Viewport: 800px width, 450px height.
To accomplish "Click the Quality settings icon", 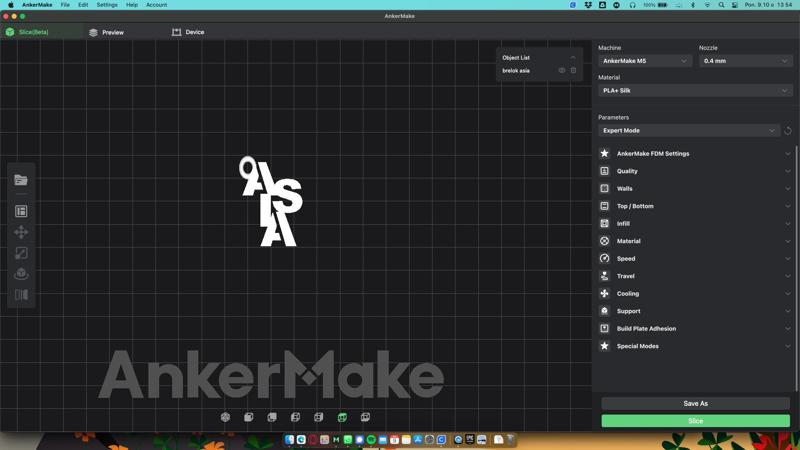I will 605,171.
